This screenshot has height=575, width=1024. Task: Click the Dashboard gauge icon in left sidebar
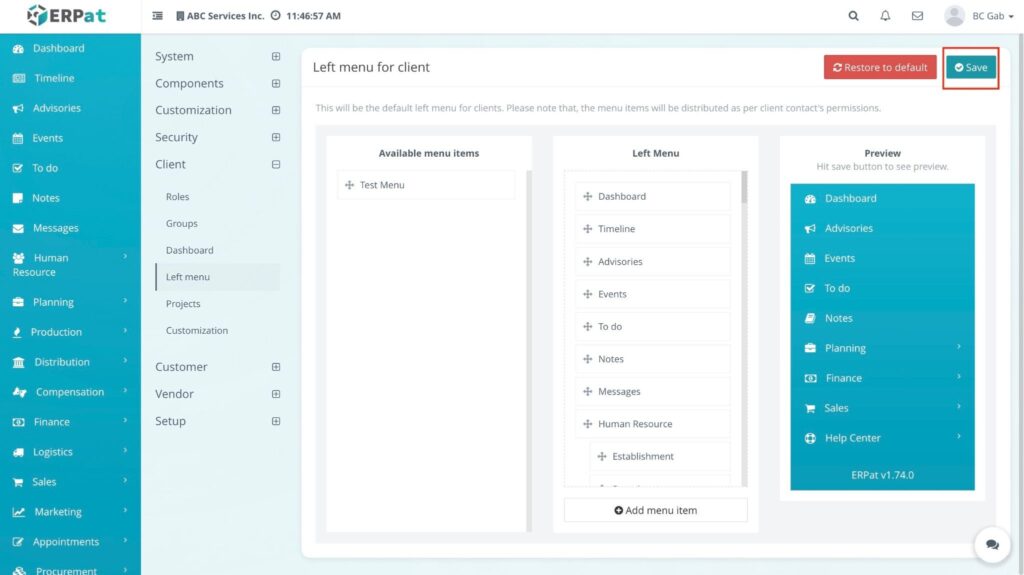coord(18,48)
